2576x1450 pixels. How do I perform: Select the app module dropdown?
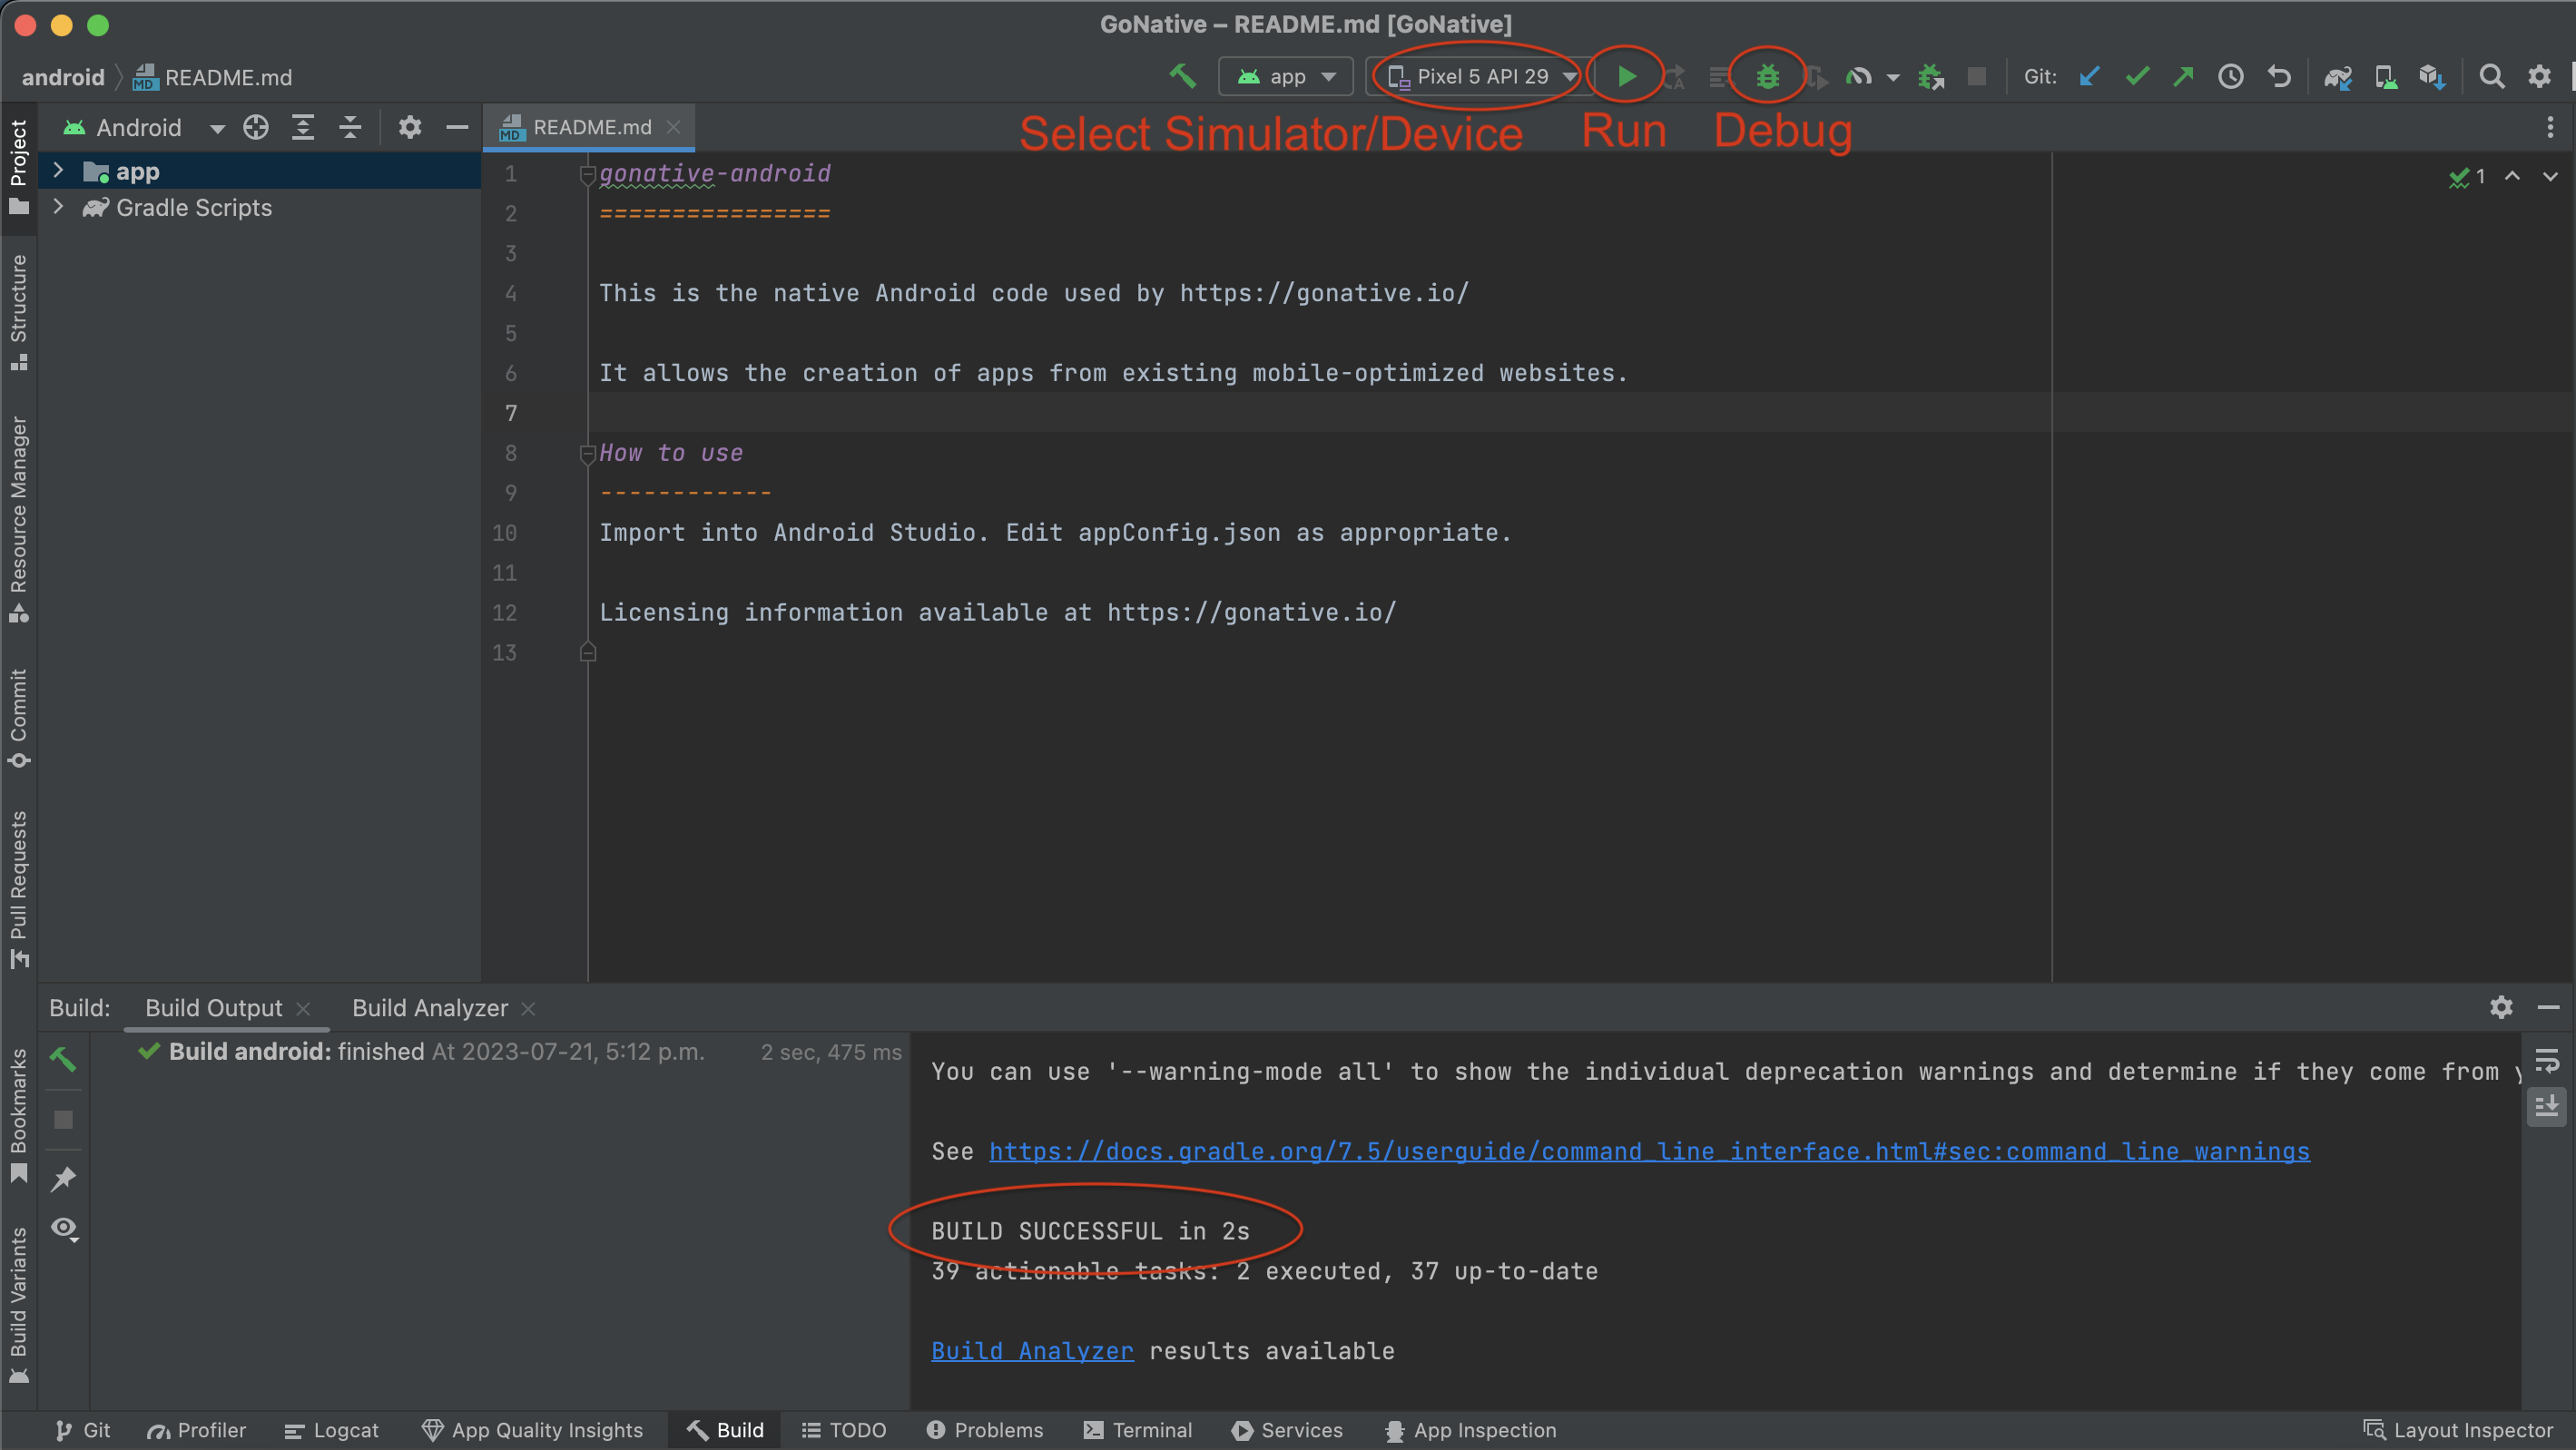click(x=1284, y=76)
